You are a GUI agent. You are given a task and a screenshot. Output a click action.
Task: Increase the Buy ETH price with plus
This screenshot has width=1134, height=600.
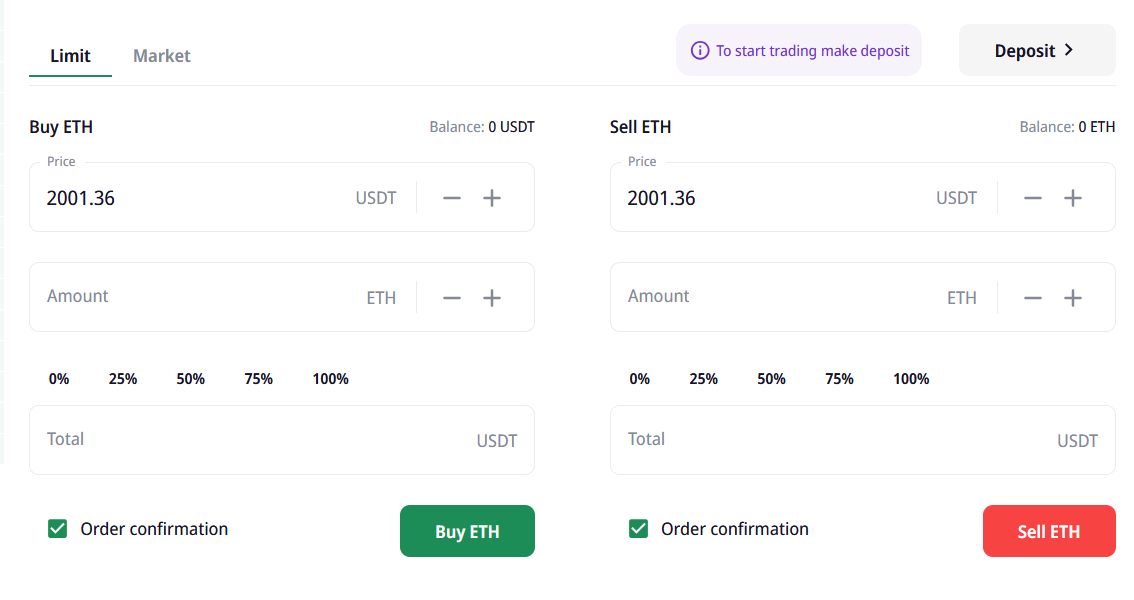click(x=492, y=198)
